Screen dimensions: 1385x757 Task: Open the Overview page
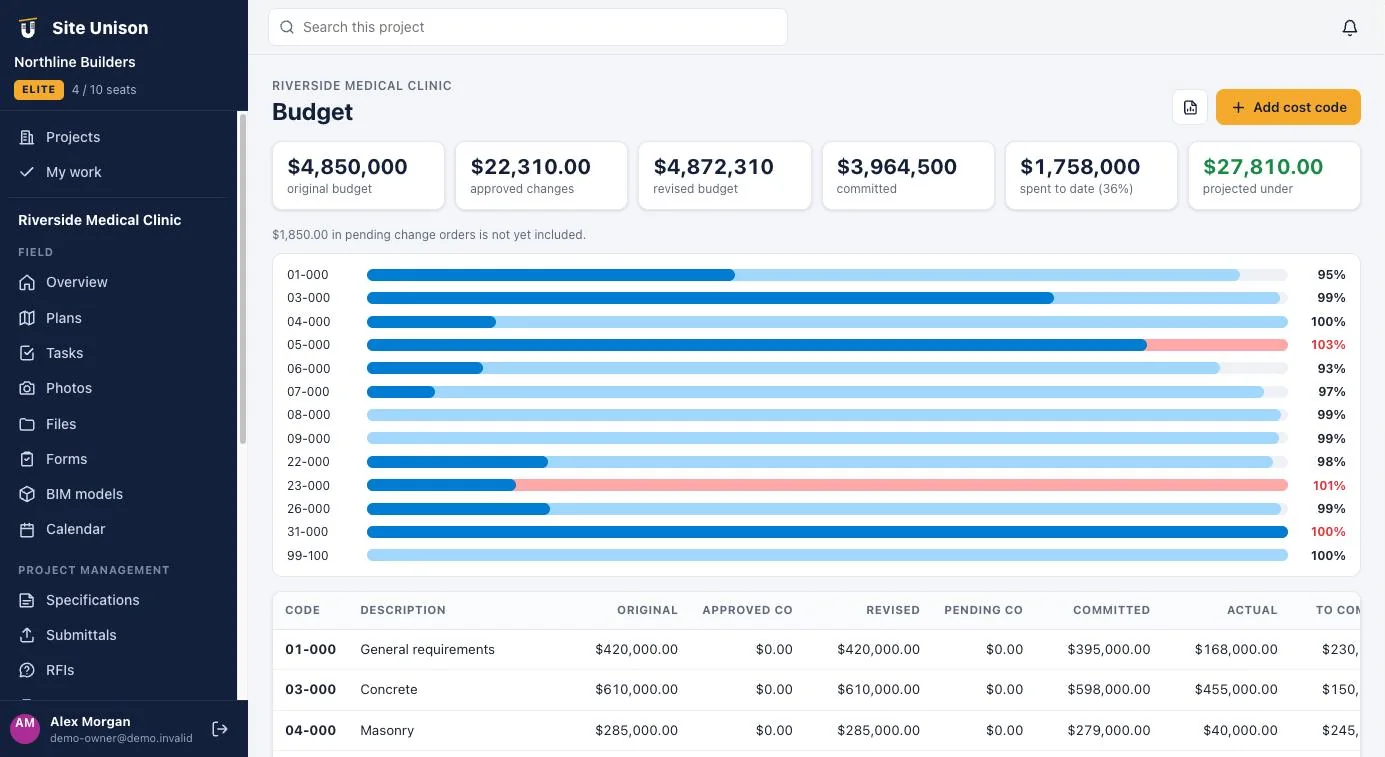click(x=120, y=282)
